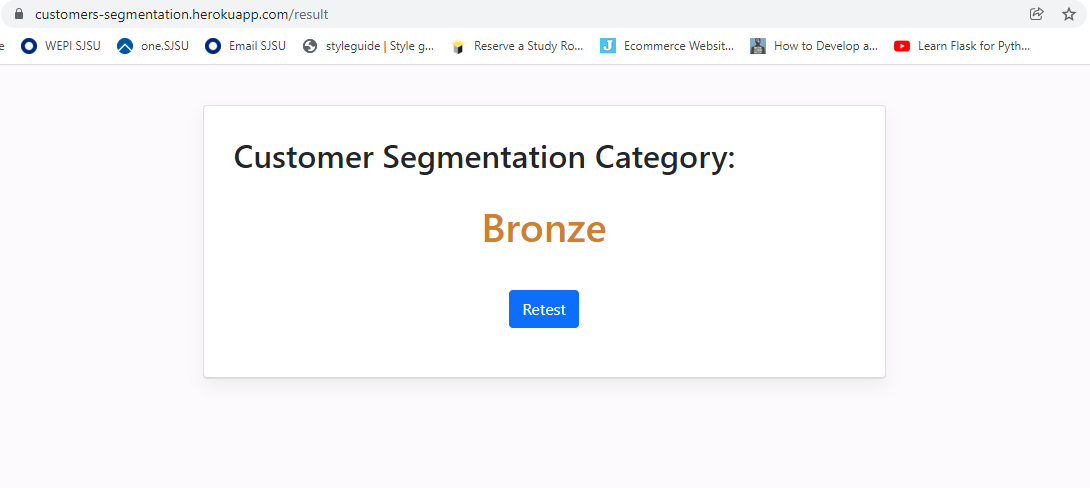
Task: Click the blue Retest button
Action: click(x=544, y=309)
